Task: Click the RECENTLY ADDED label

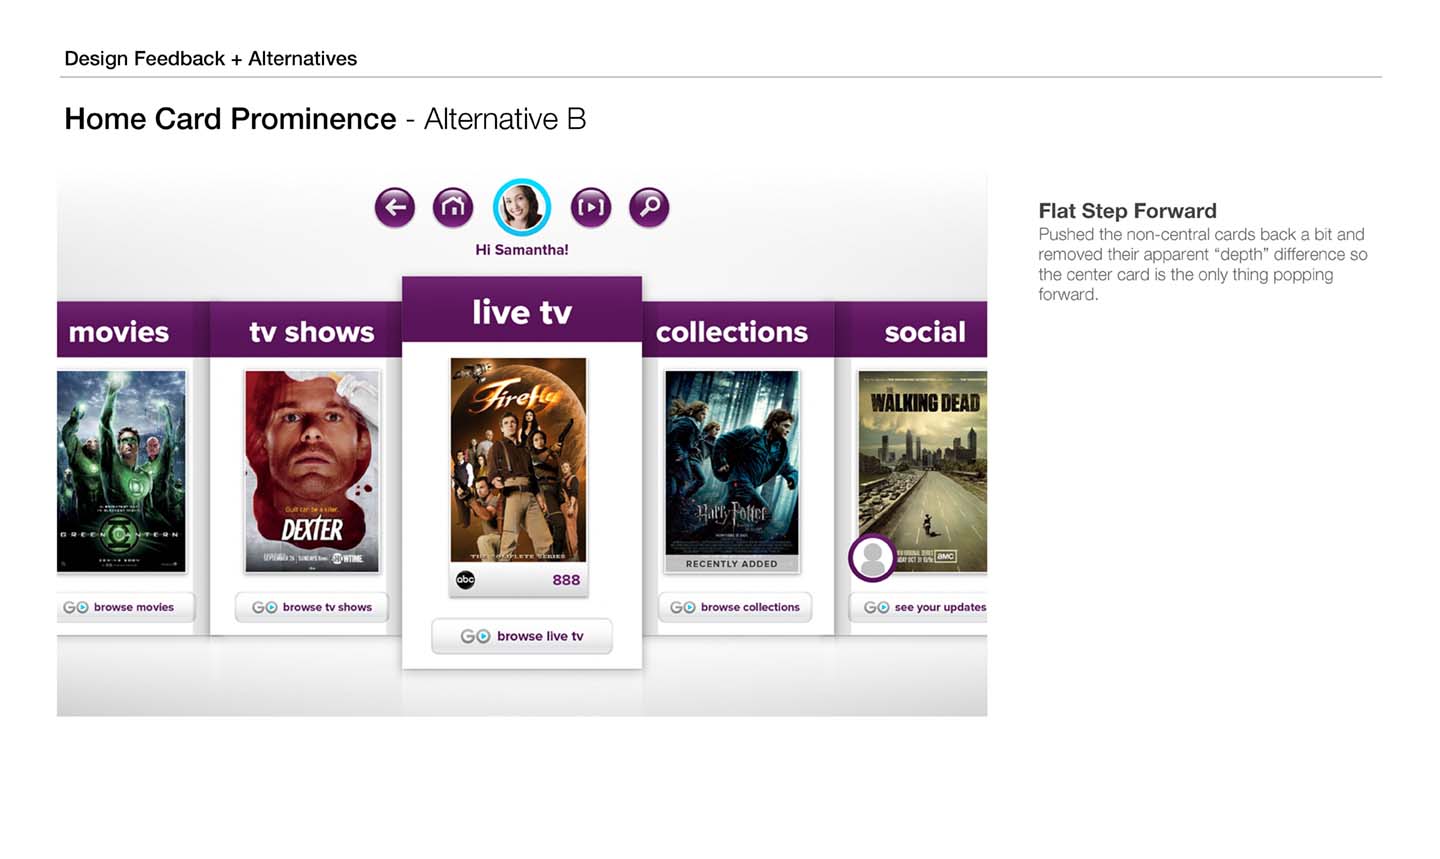Action: click(732, 564)
